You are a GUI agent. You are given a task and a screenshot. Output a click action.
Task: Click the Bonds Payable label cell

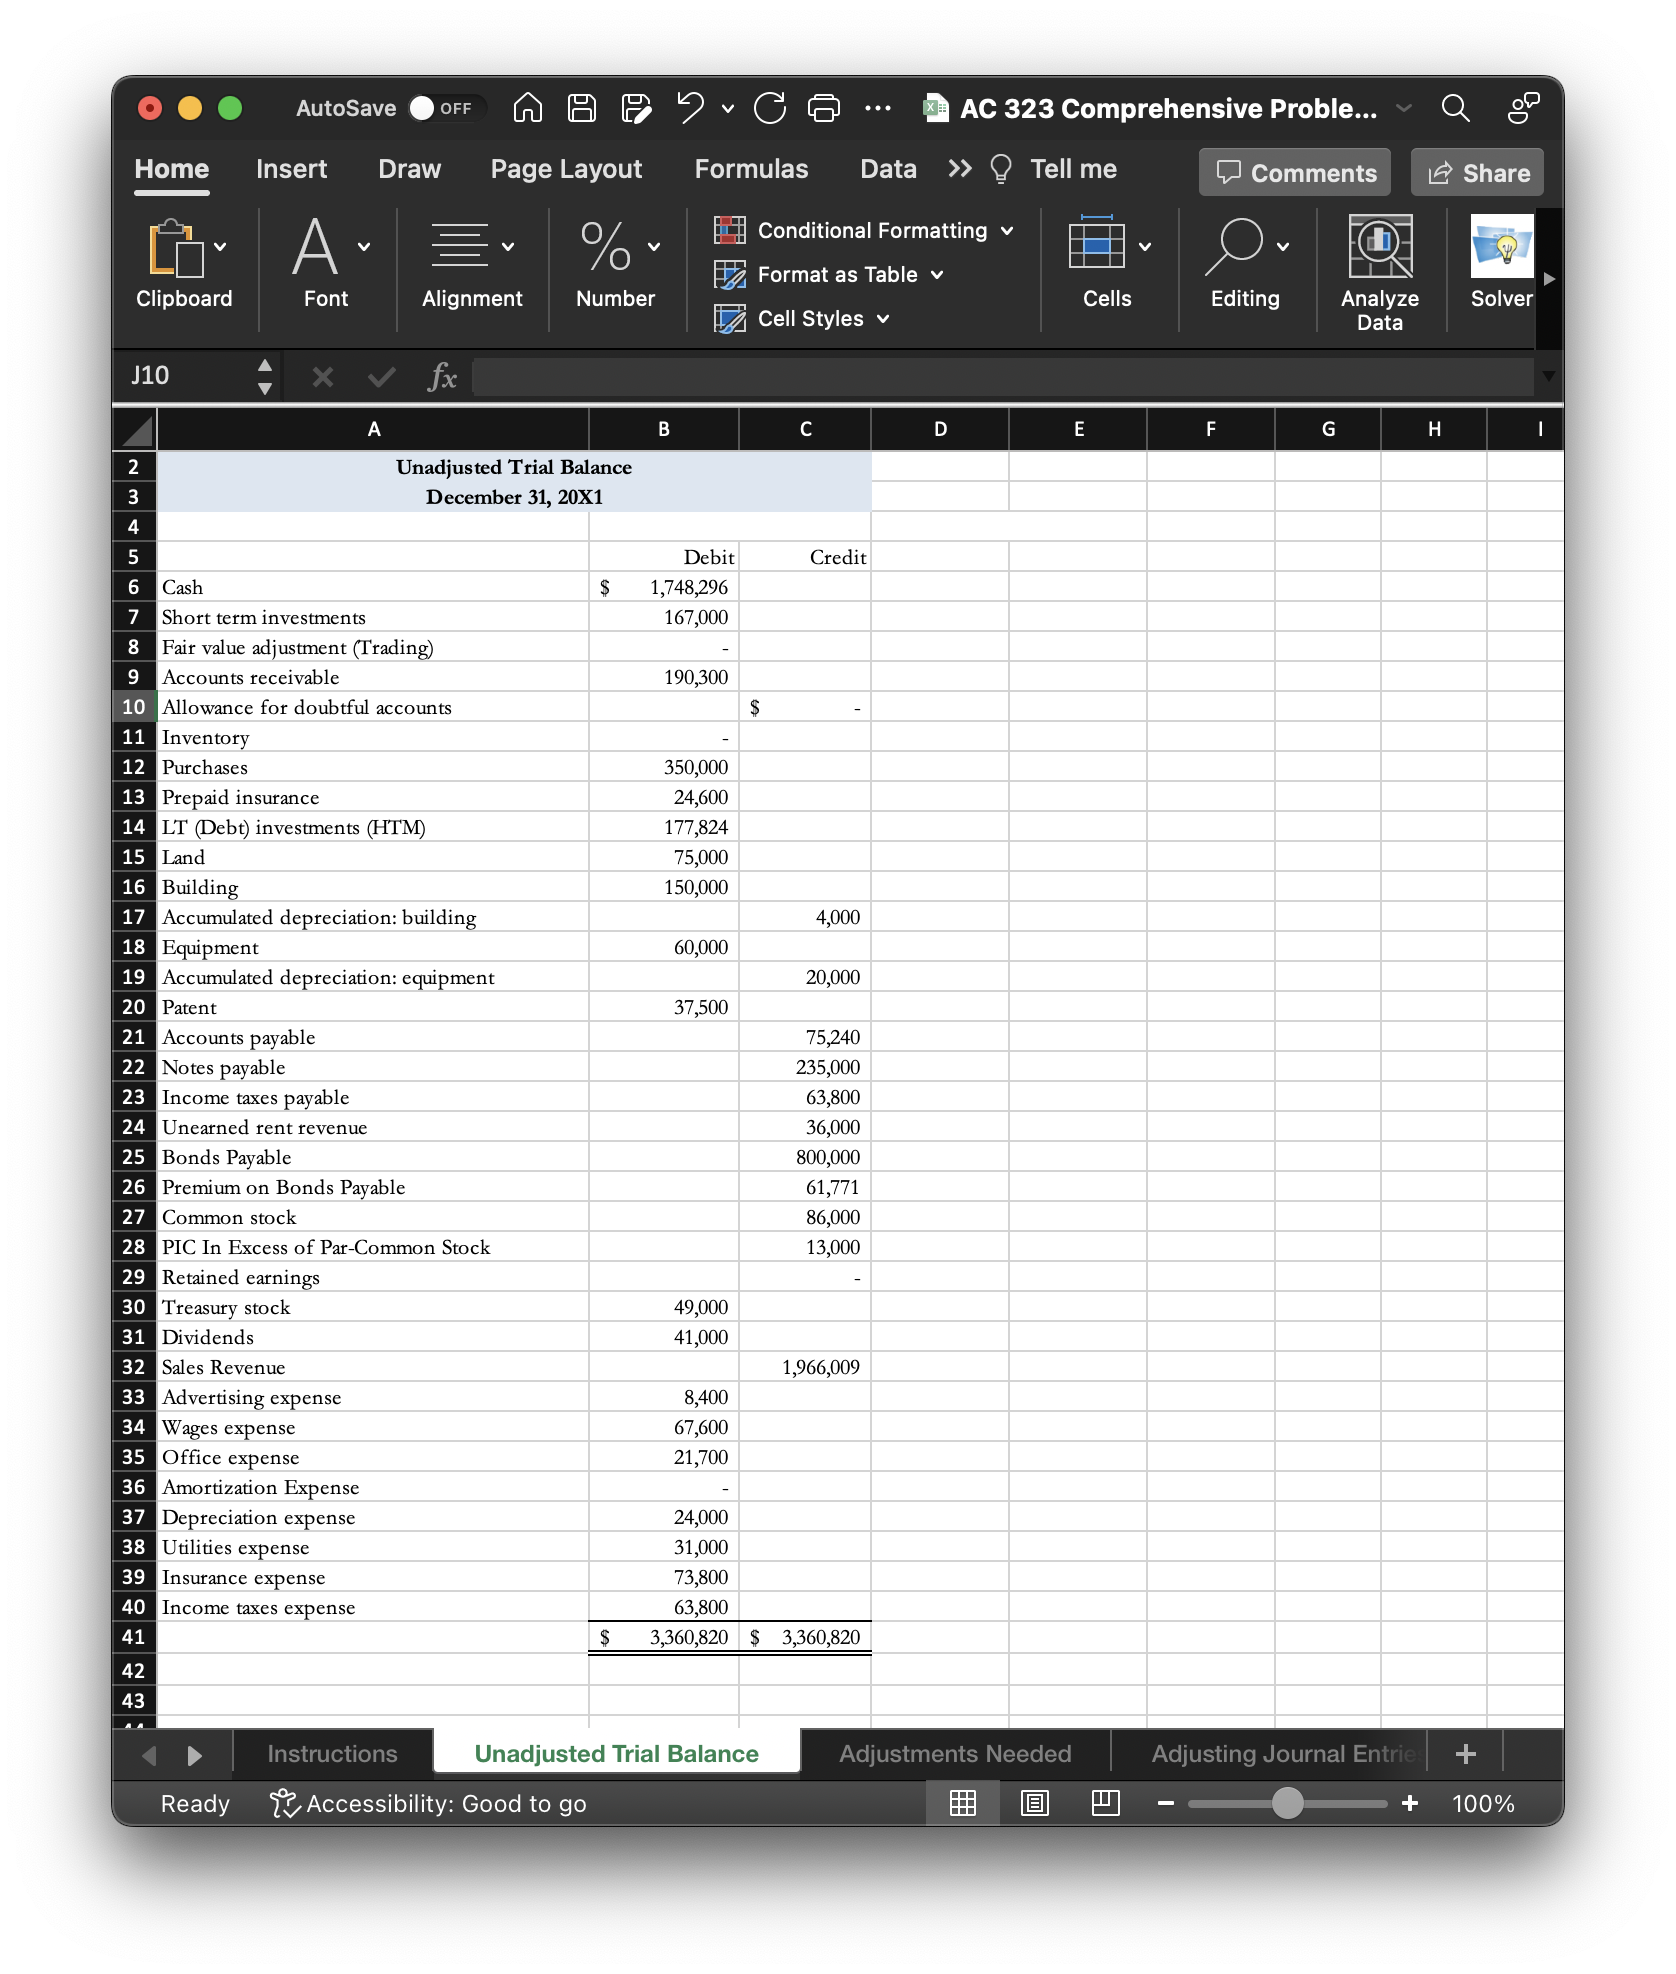pyautogui.click(x=373, y=1157)
